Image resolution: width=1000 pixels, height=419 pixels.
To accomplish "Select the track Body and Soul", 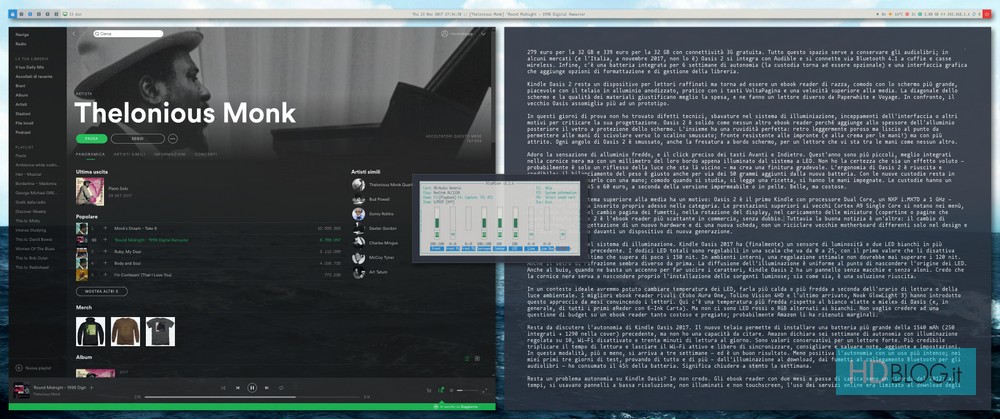I will (x=128, y=263).
